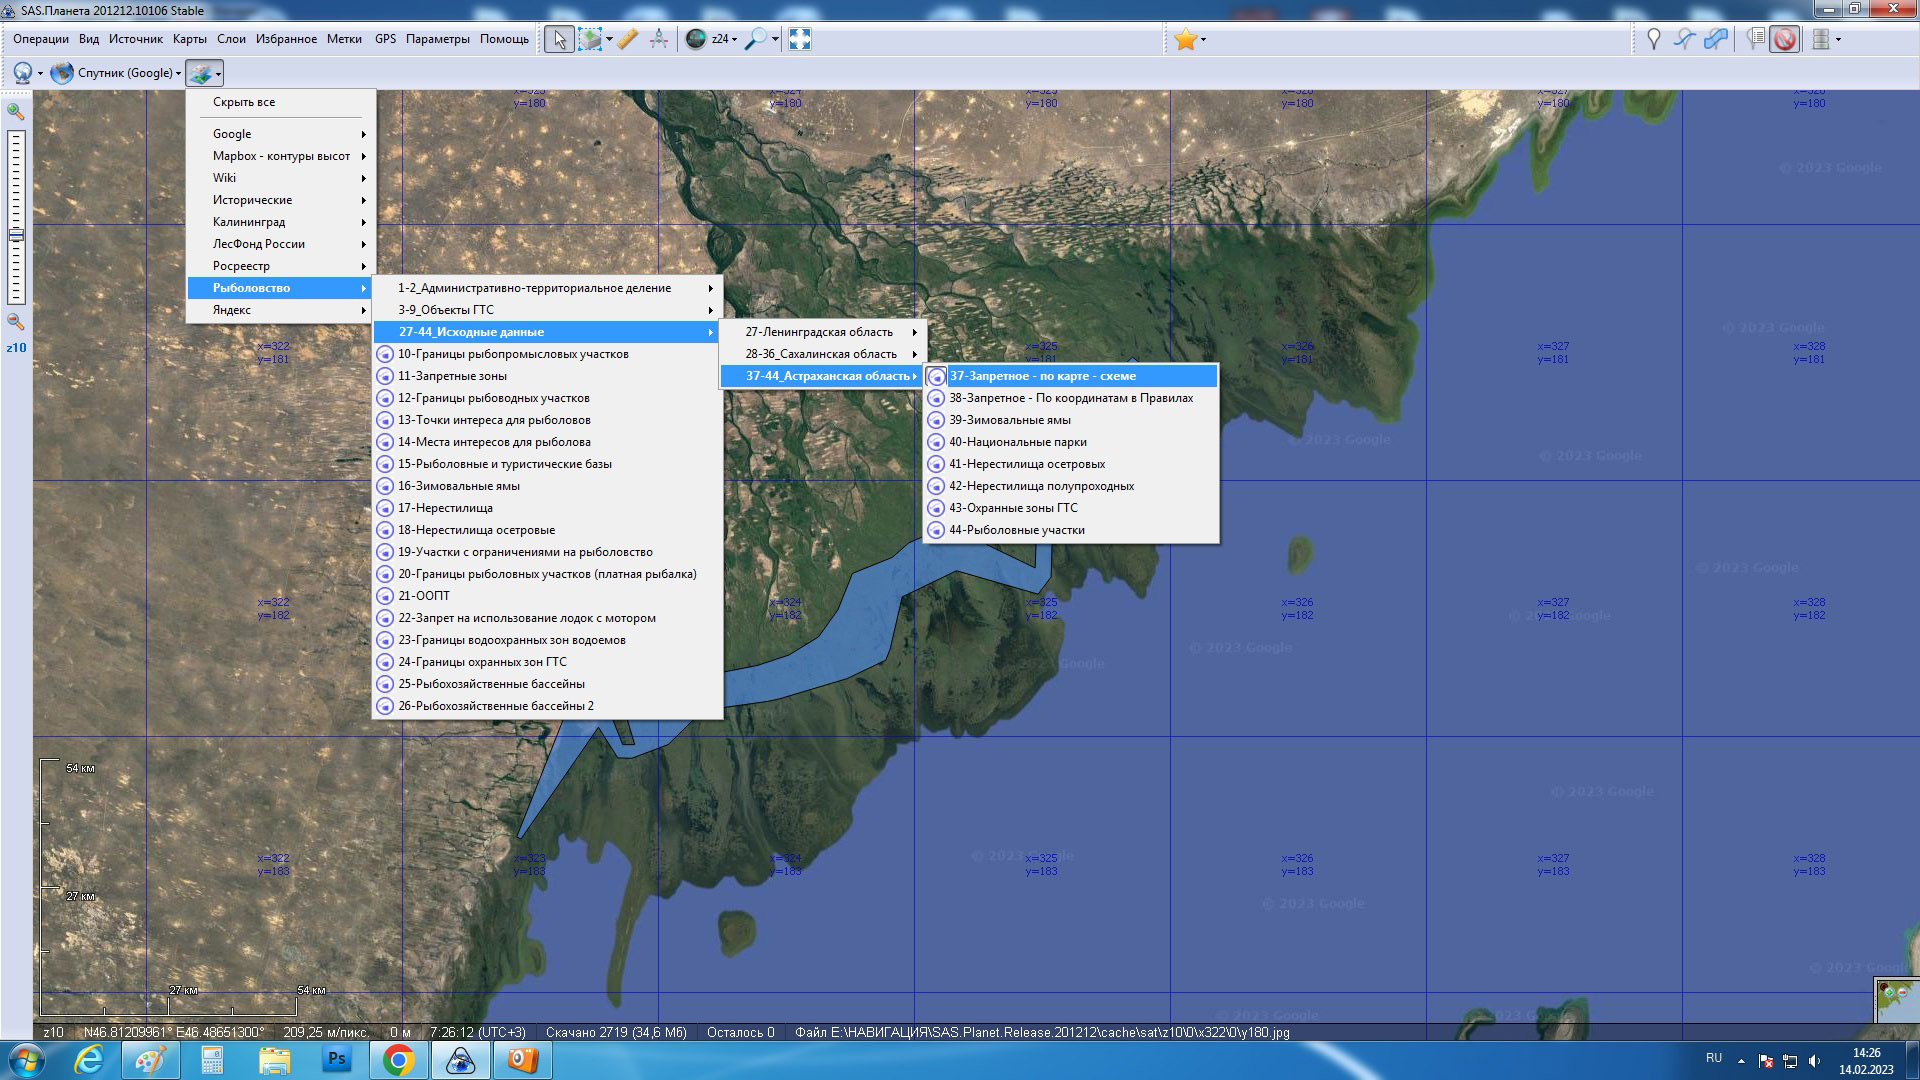Image resolution: width=1920 pixels, height=1080 pixels.
Task: Open the Метки menu
Action: pyautogui.click(x=344, y=39)
